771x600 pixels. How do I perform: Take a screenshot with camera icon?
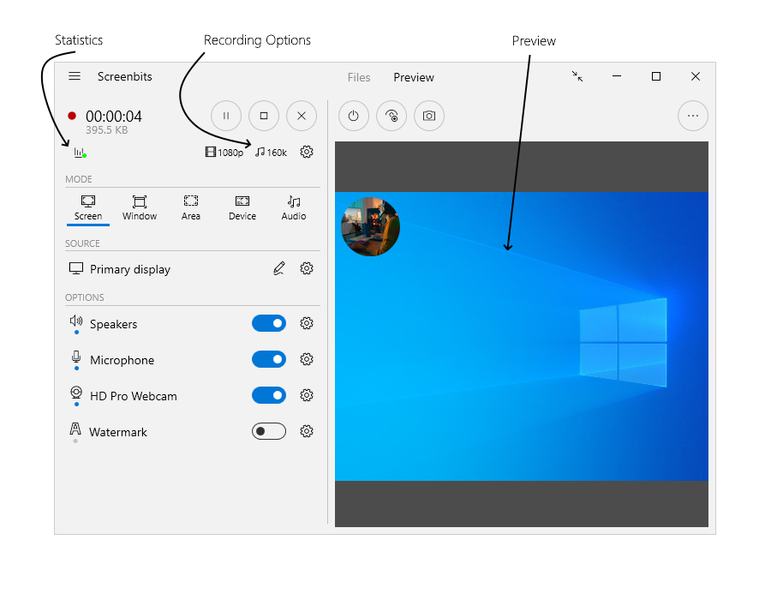point(429,116)
